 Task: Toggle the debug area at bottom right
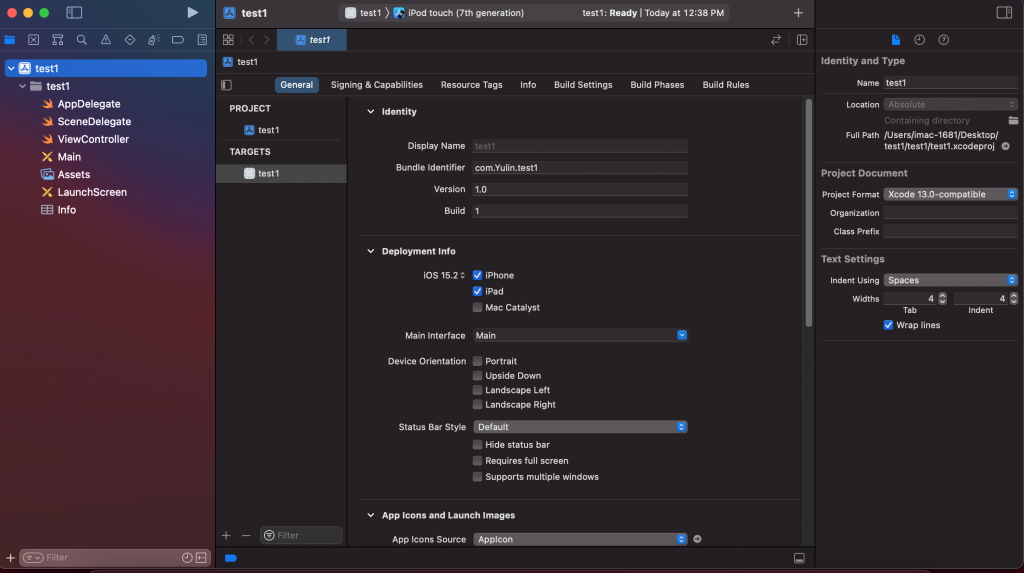click(799, 558)
